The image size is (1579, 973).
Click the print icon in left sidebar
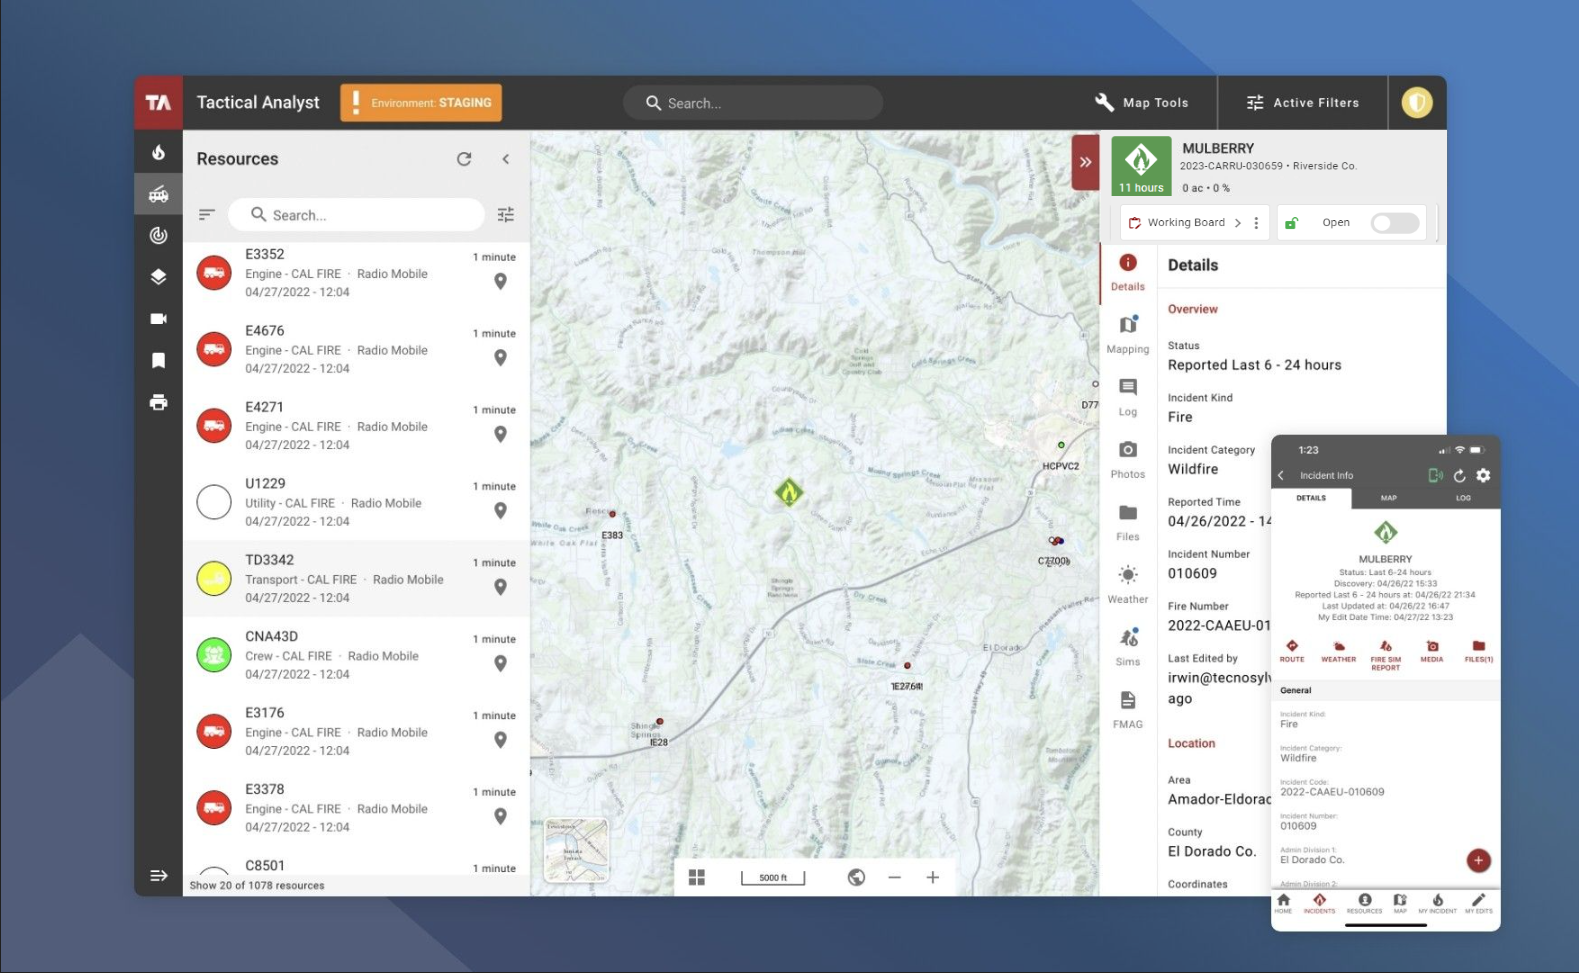158,403
